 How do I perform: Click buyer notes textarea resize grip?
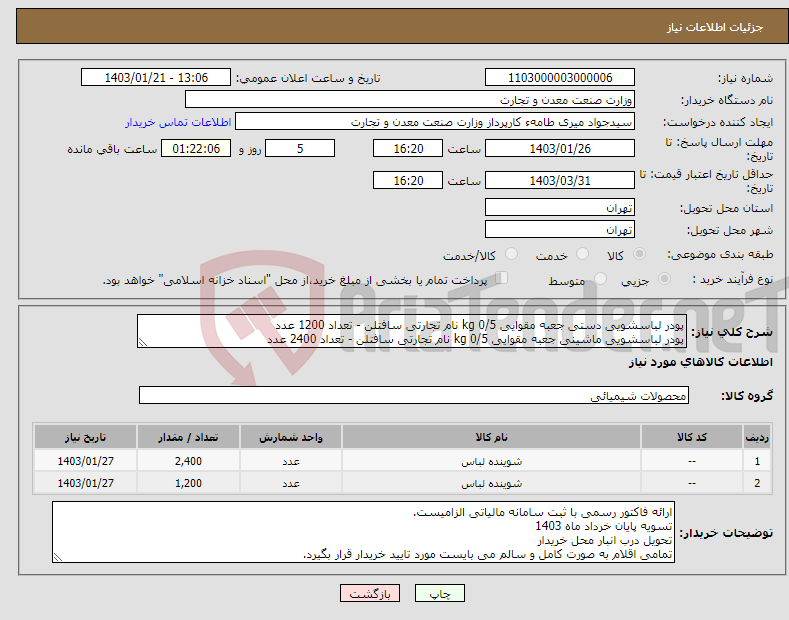(58, 557)
